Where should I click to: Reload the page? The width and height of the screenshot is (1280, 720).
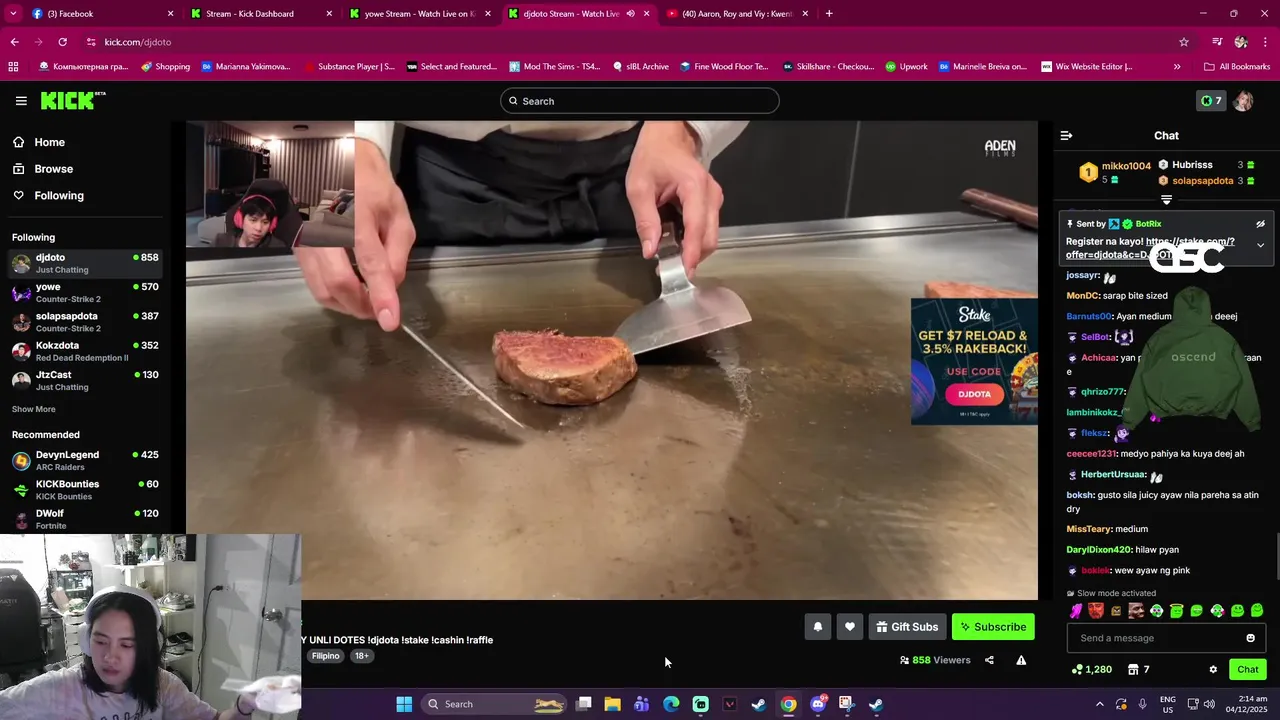click(62, 42)
